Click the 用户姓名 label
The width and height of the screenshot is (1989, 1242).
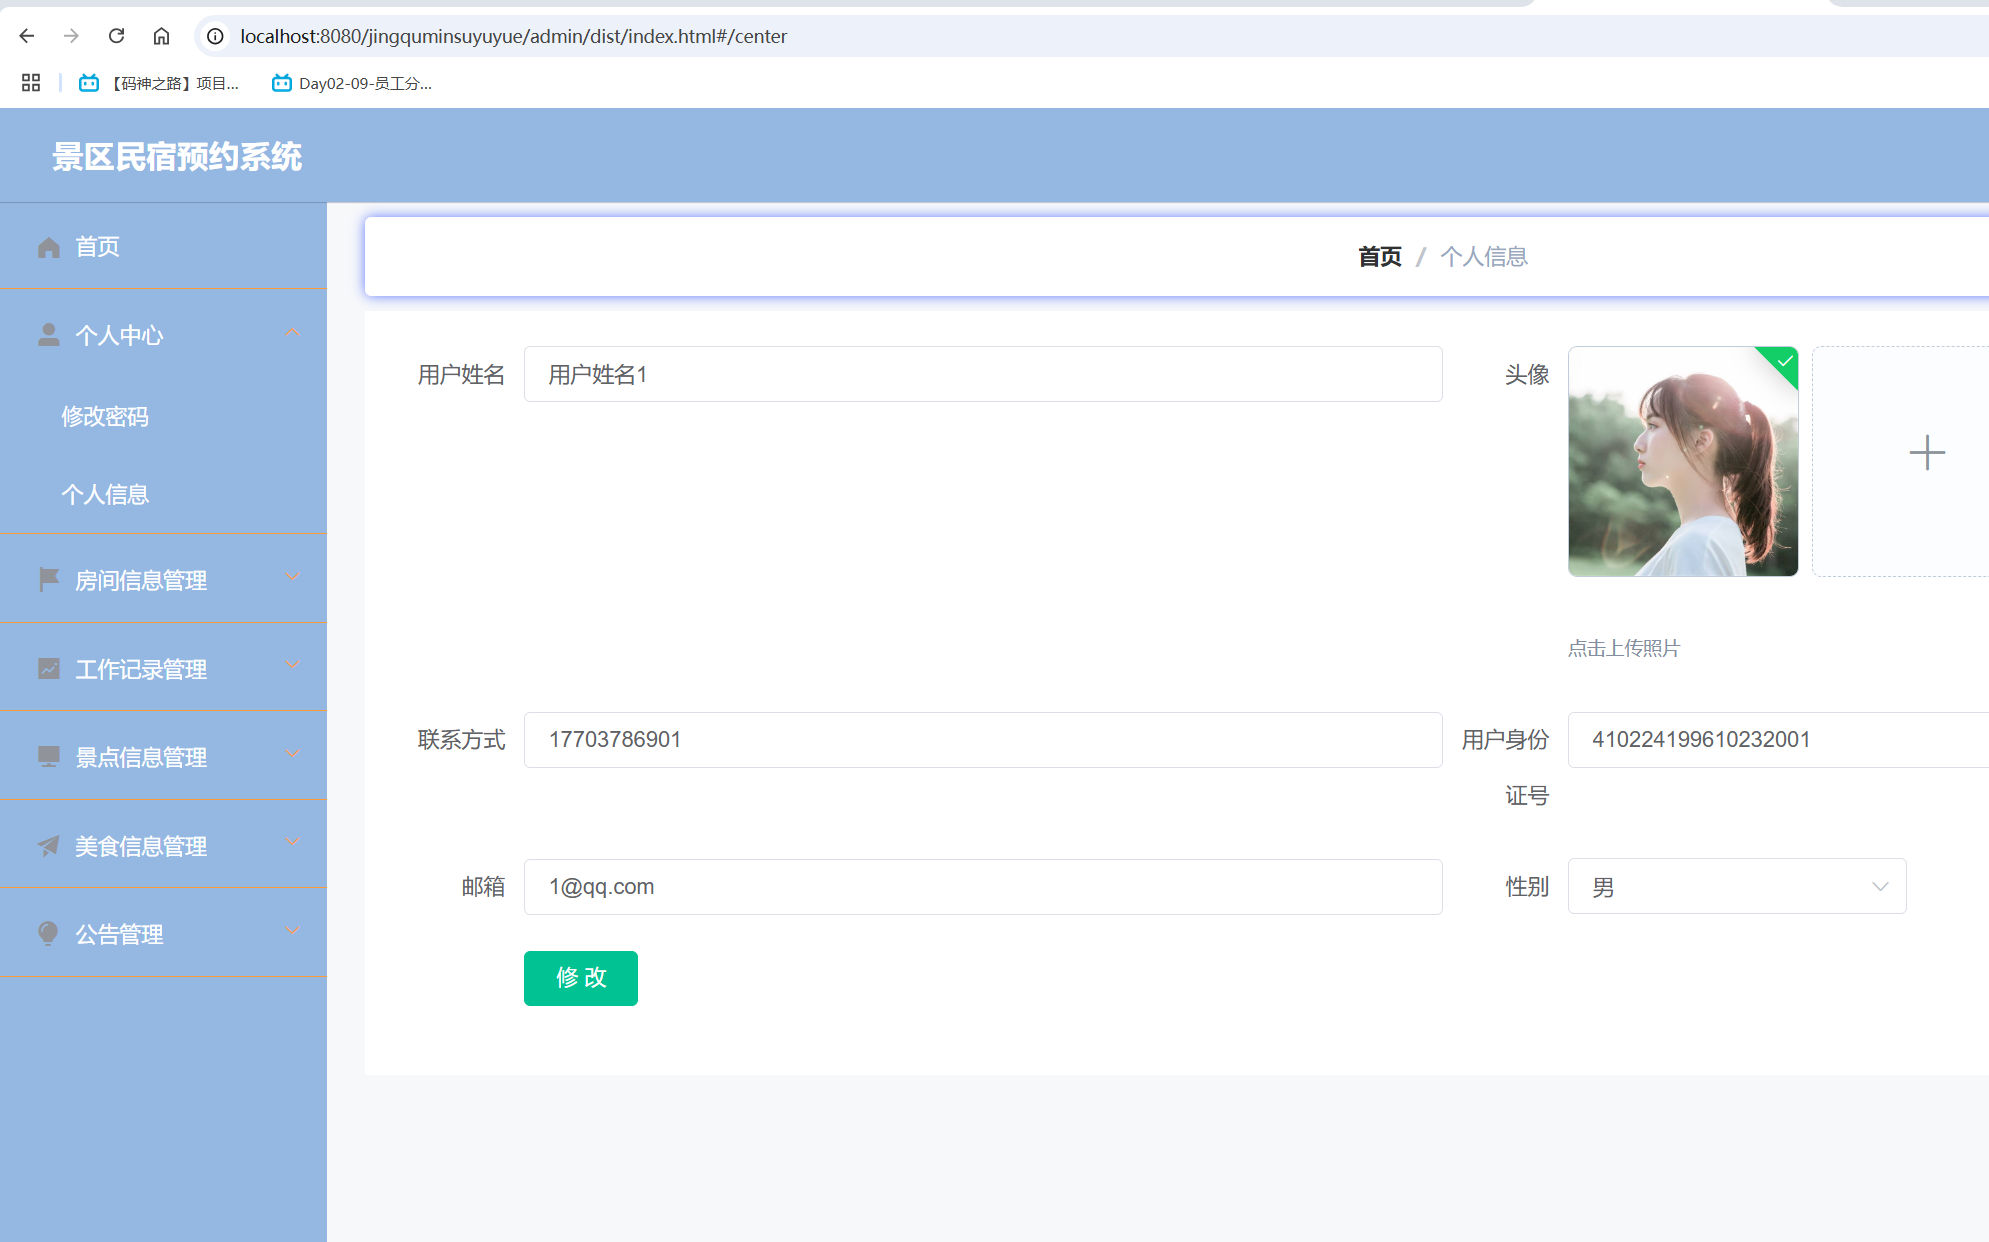[x=461, y=374]
